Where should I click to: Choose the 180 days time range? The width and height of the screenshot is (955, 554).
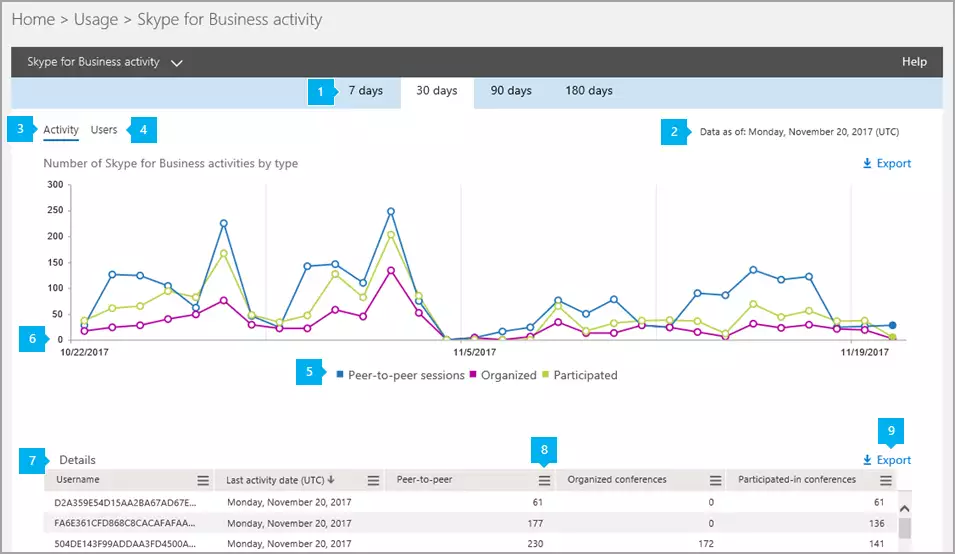click(588, 91)
